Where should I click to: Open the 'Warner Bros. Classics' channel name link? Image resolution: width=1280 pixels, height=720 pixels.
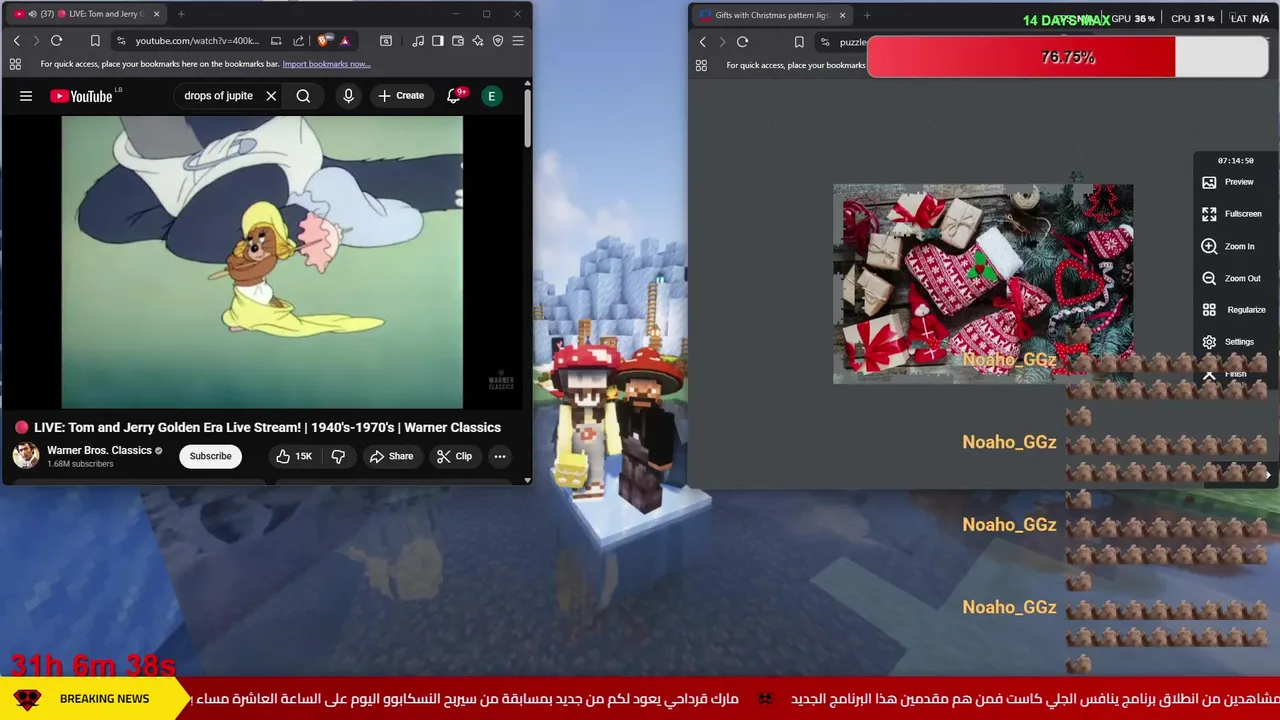click(99, 450)
